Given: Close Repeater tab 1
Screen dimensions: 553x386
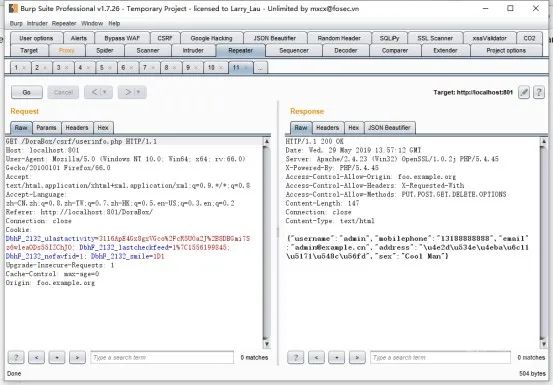Looking at the screenshot, I should [x=24, y=68].
